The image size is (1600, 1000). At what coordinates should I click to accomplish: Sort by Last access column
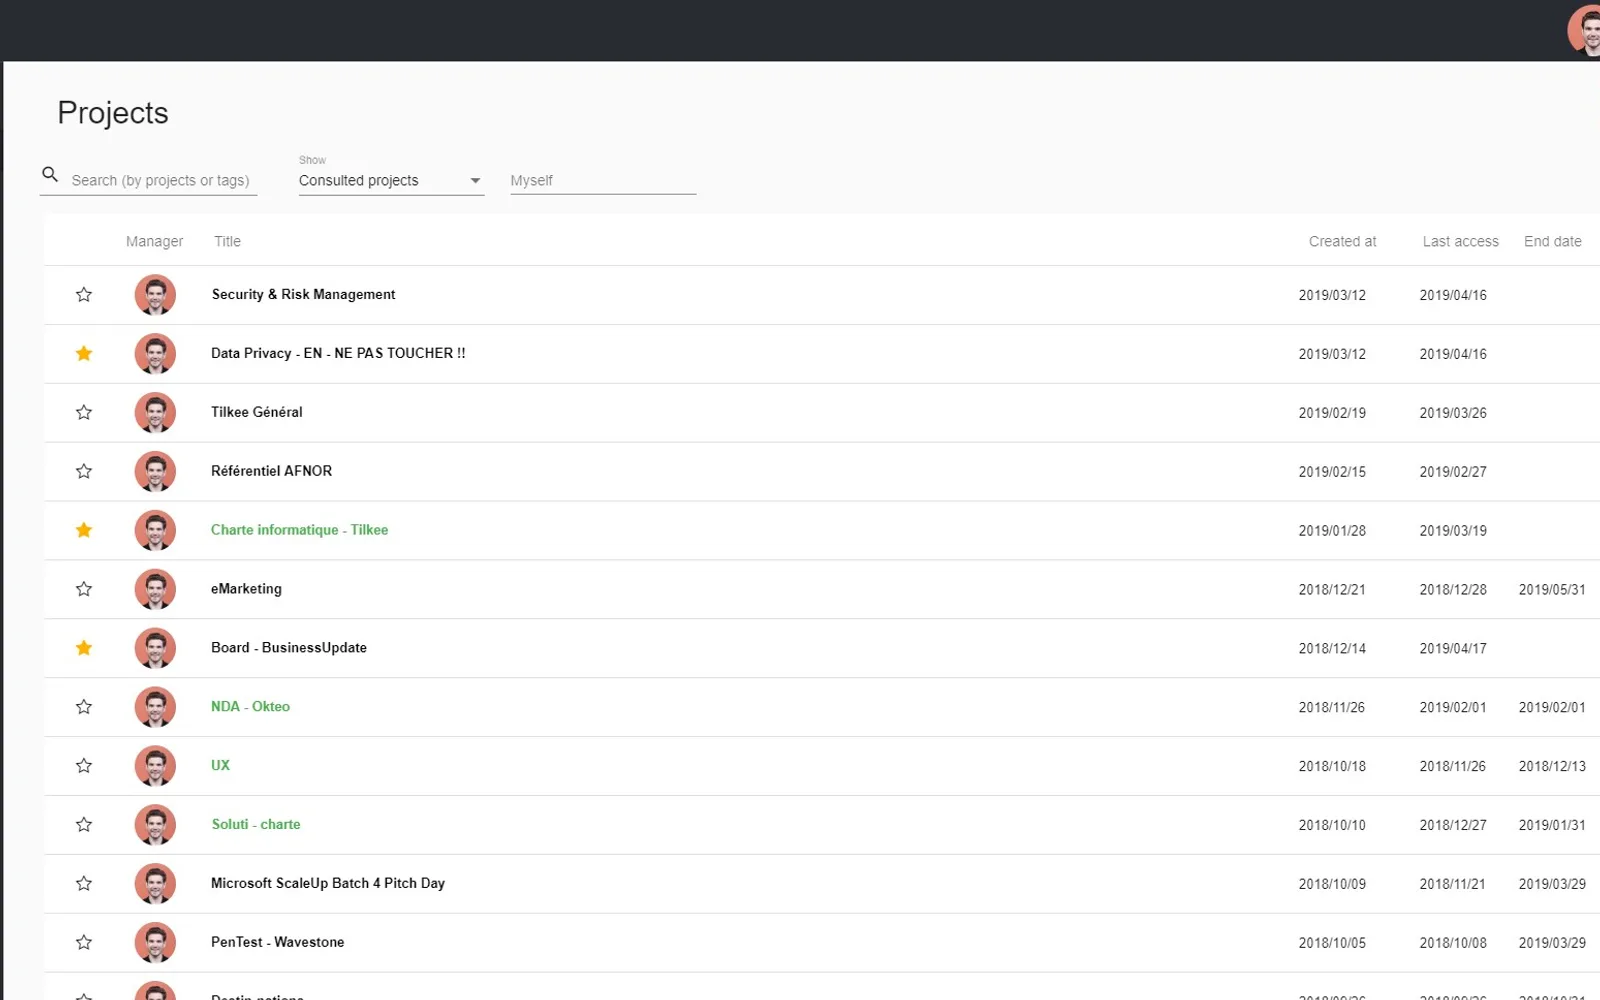[1460, 242]
